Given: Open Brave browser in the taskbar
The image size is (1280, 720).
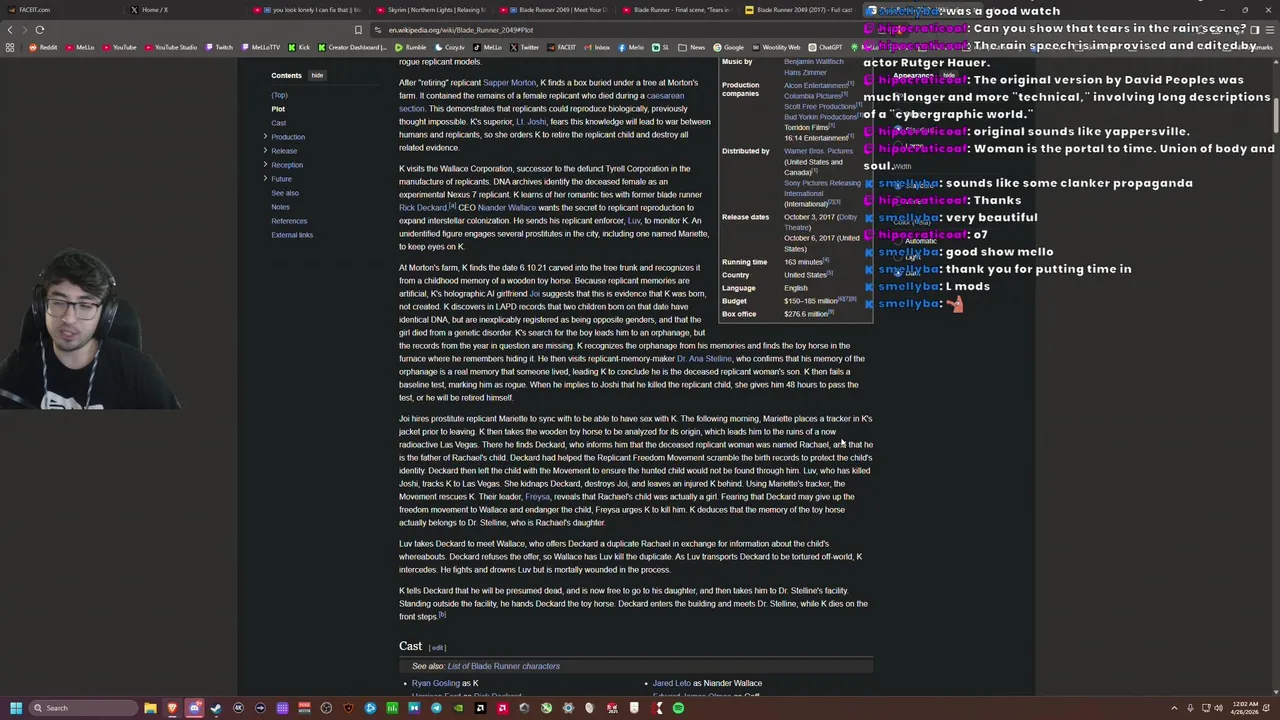Looking at the screenshot, I should (x=172, y=708).
